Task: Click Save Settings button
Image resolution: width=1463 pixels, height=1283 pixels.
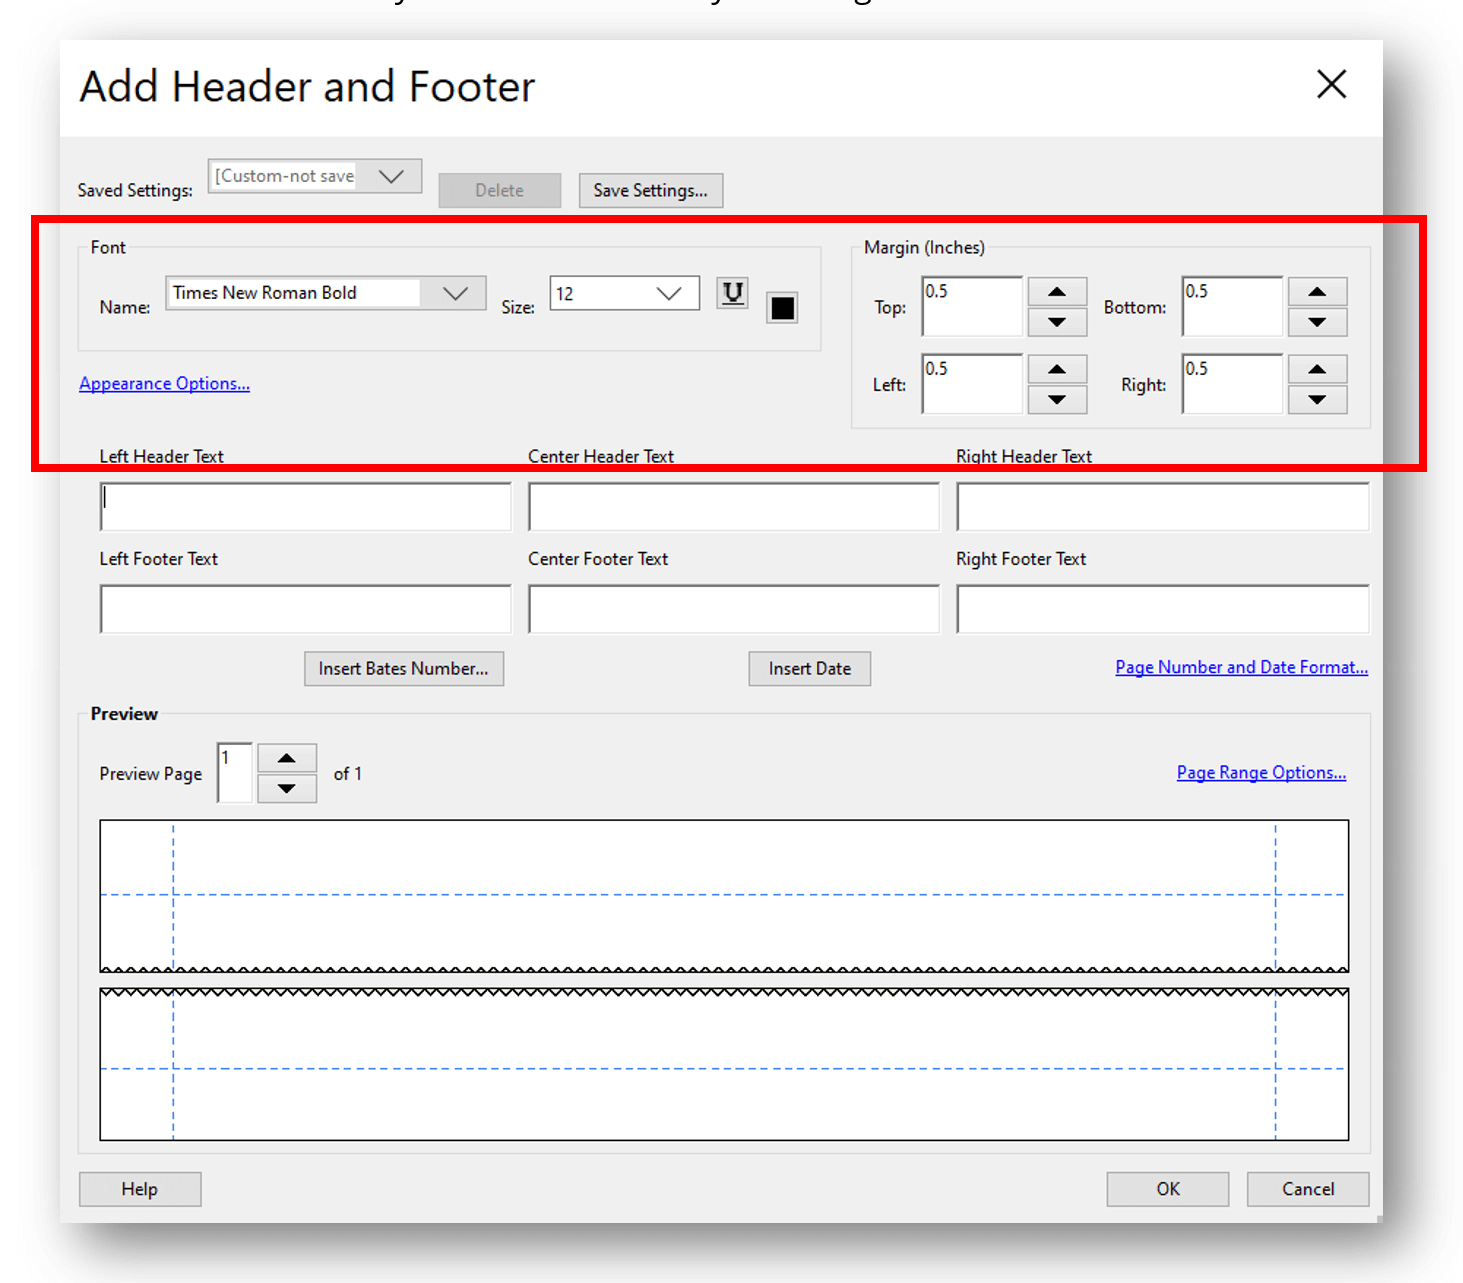Action: click(x=650, y=190)
